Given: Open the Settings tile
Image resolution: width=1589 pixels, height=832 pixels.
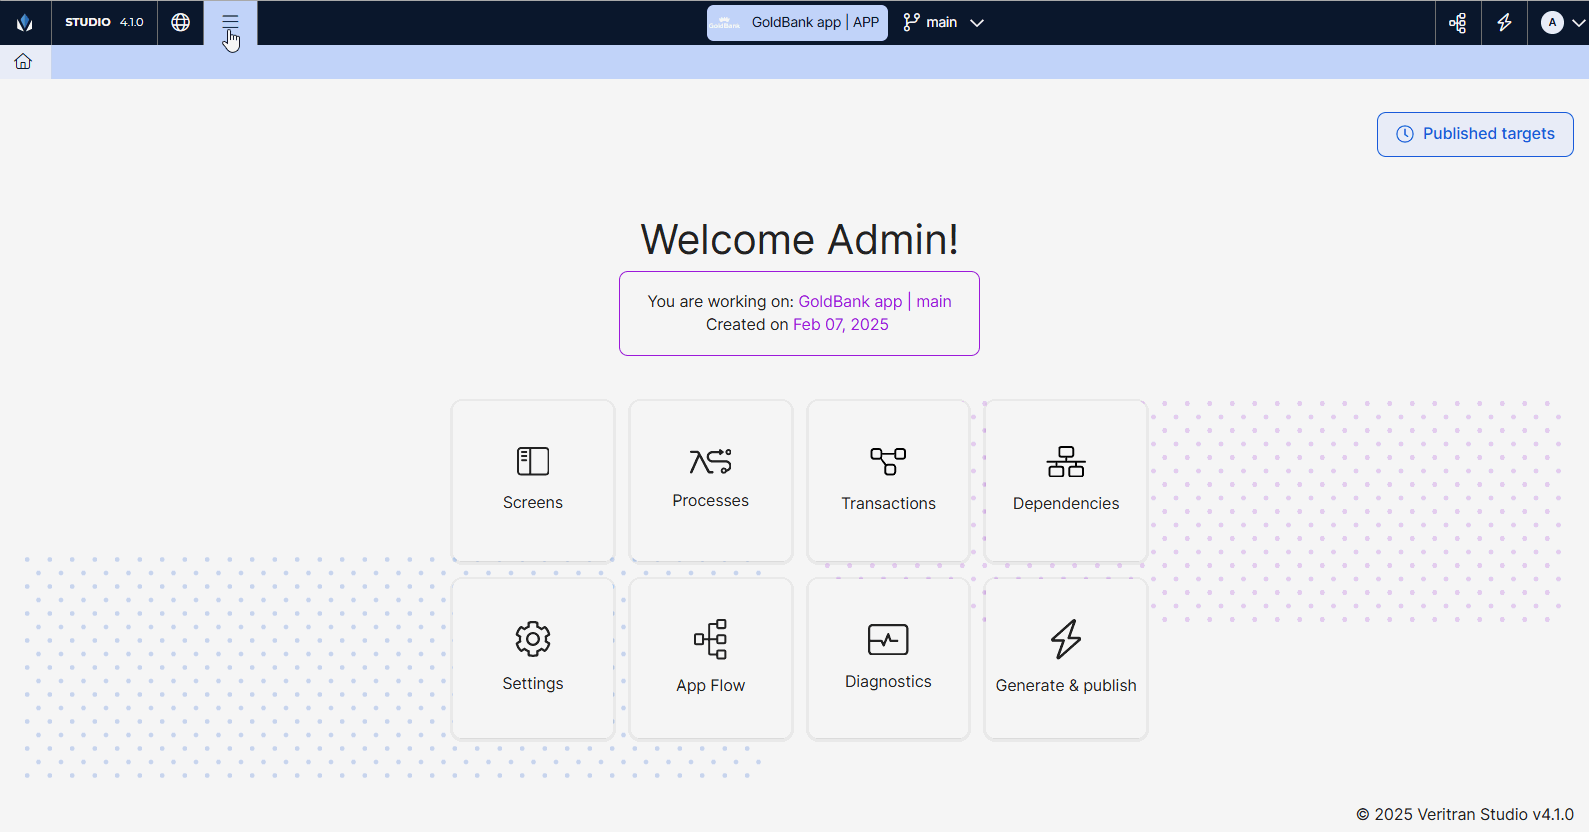Looking at the screenshot, I should [x=533, y=659].
